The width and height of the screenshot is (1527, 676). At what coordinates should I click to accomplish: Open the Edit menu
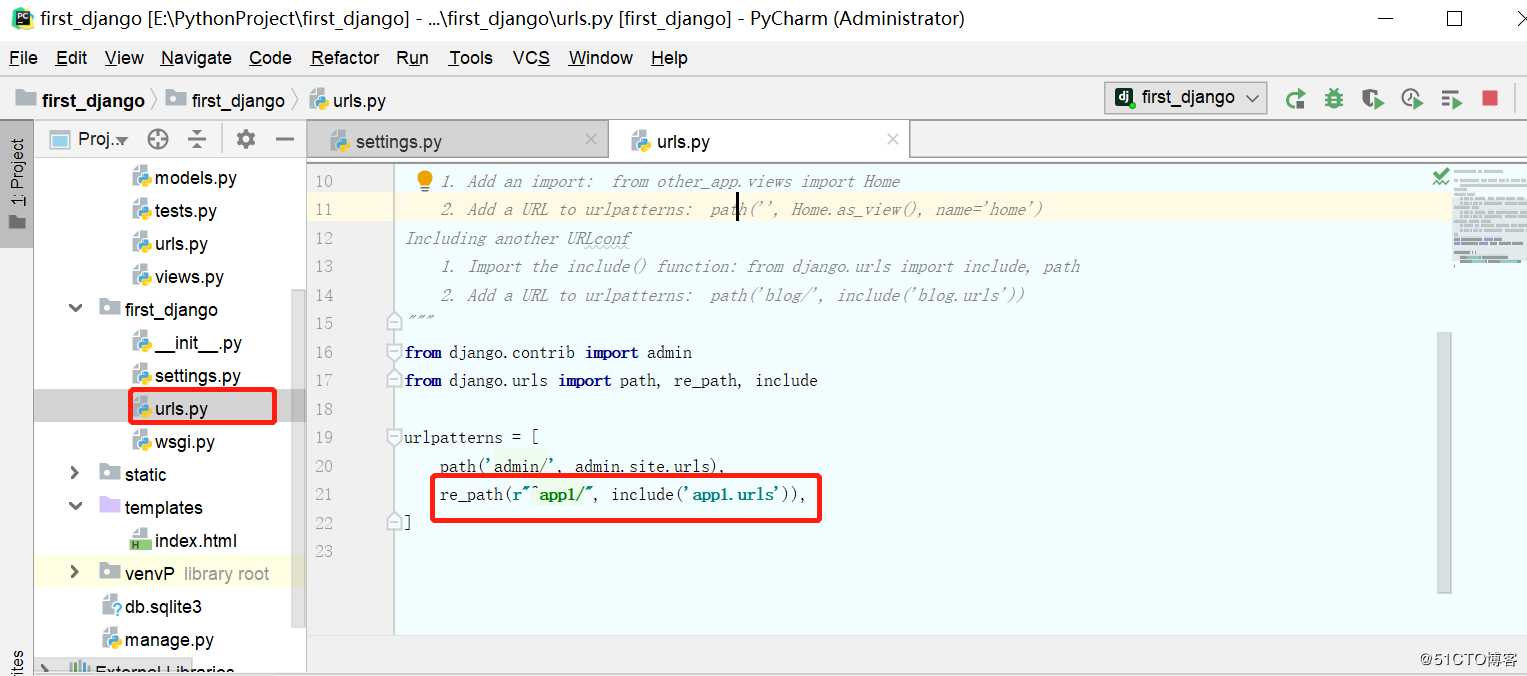[x=71, y=58]
